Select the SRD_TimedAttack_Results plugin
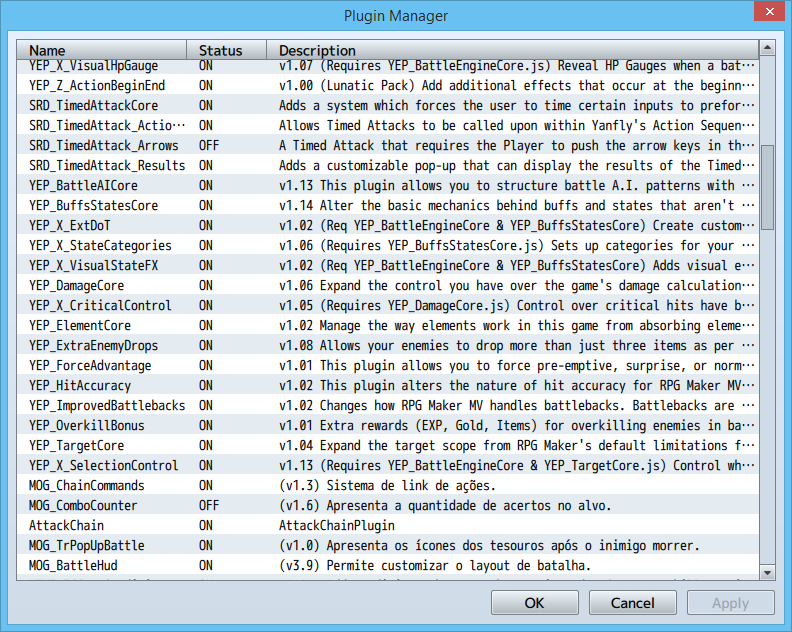This screenshot has height=632, width=792. [x=387, y=166]
